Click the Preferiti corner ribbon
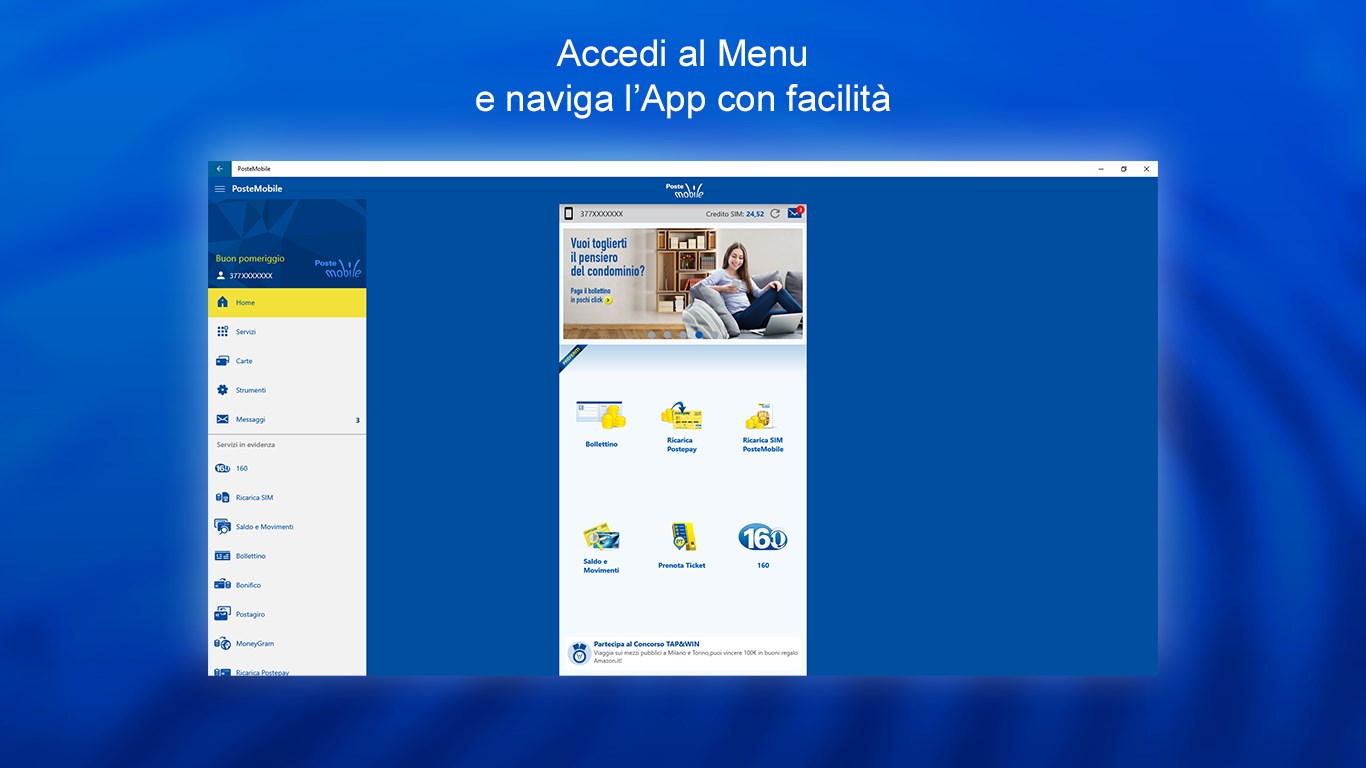 [x=572, y=357]
